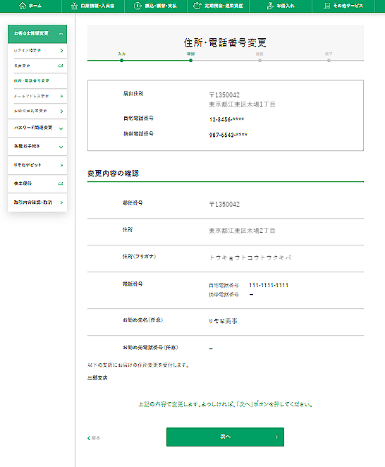Open ログインID変更 in the sidebar

pos(37,51)
